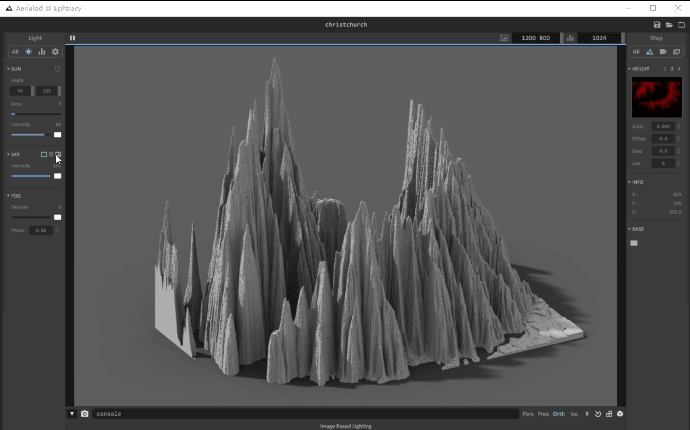The height and width of the screenshot is (430, 690).
Task: Switch to Pers camera projection
Action: click(x=527, y=413)
